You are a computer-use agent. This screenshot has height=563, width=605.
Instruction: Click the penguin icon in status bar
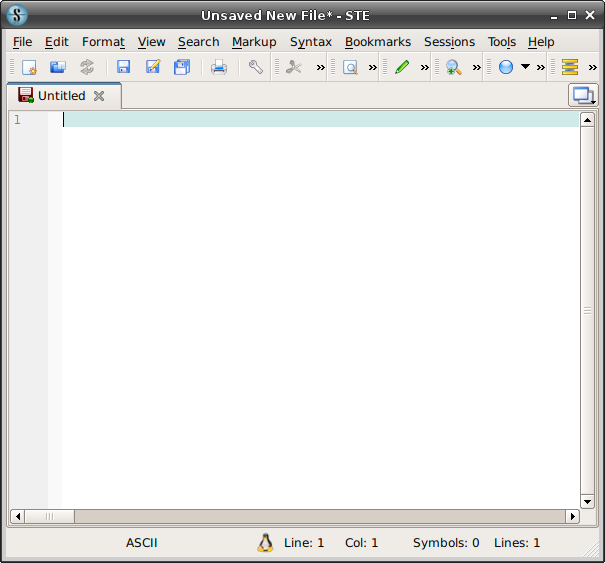(x=265, y=543)
